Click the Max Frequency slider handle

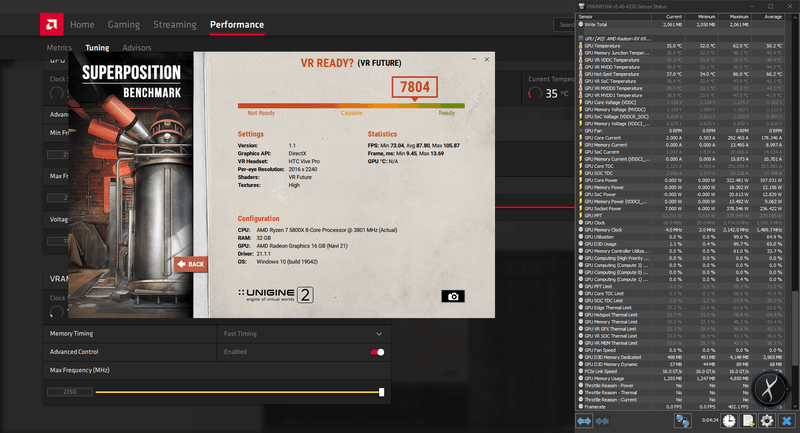[x=381, y=392]
